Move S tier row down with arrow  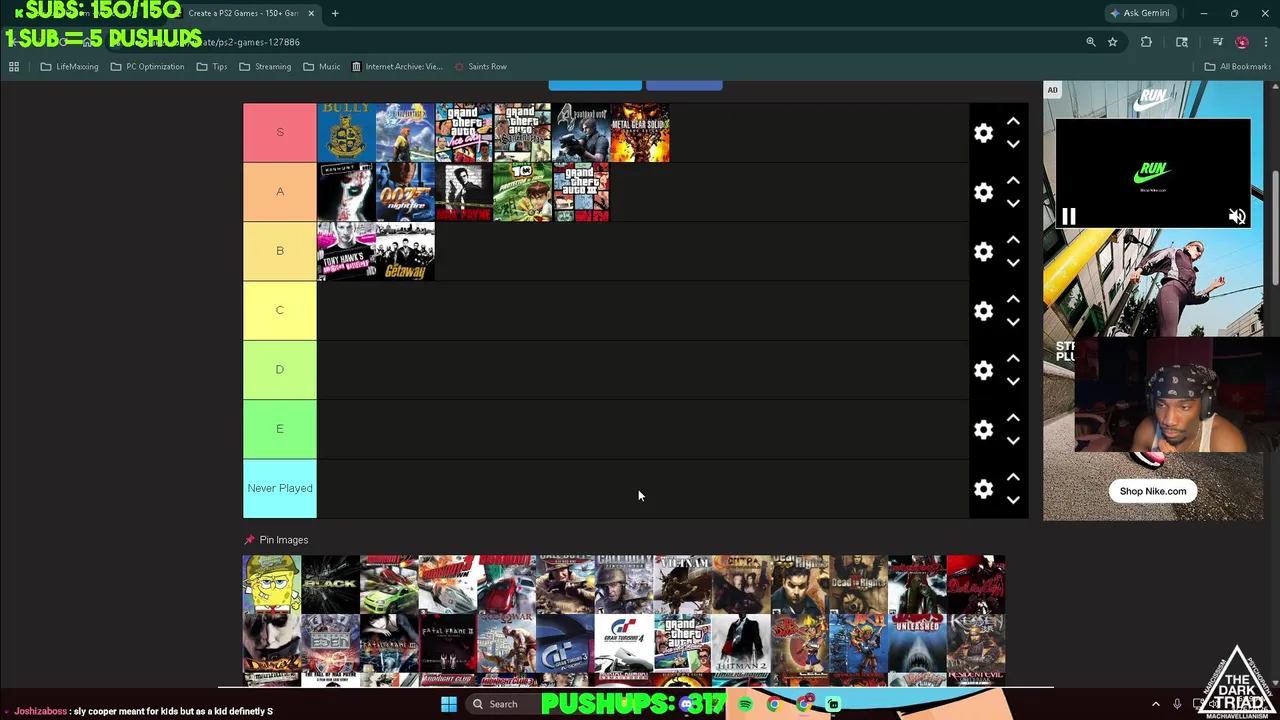coord(1013,144)
